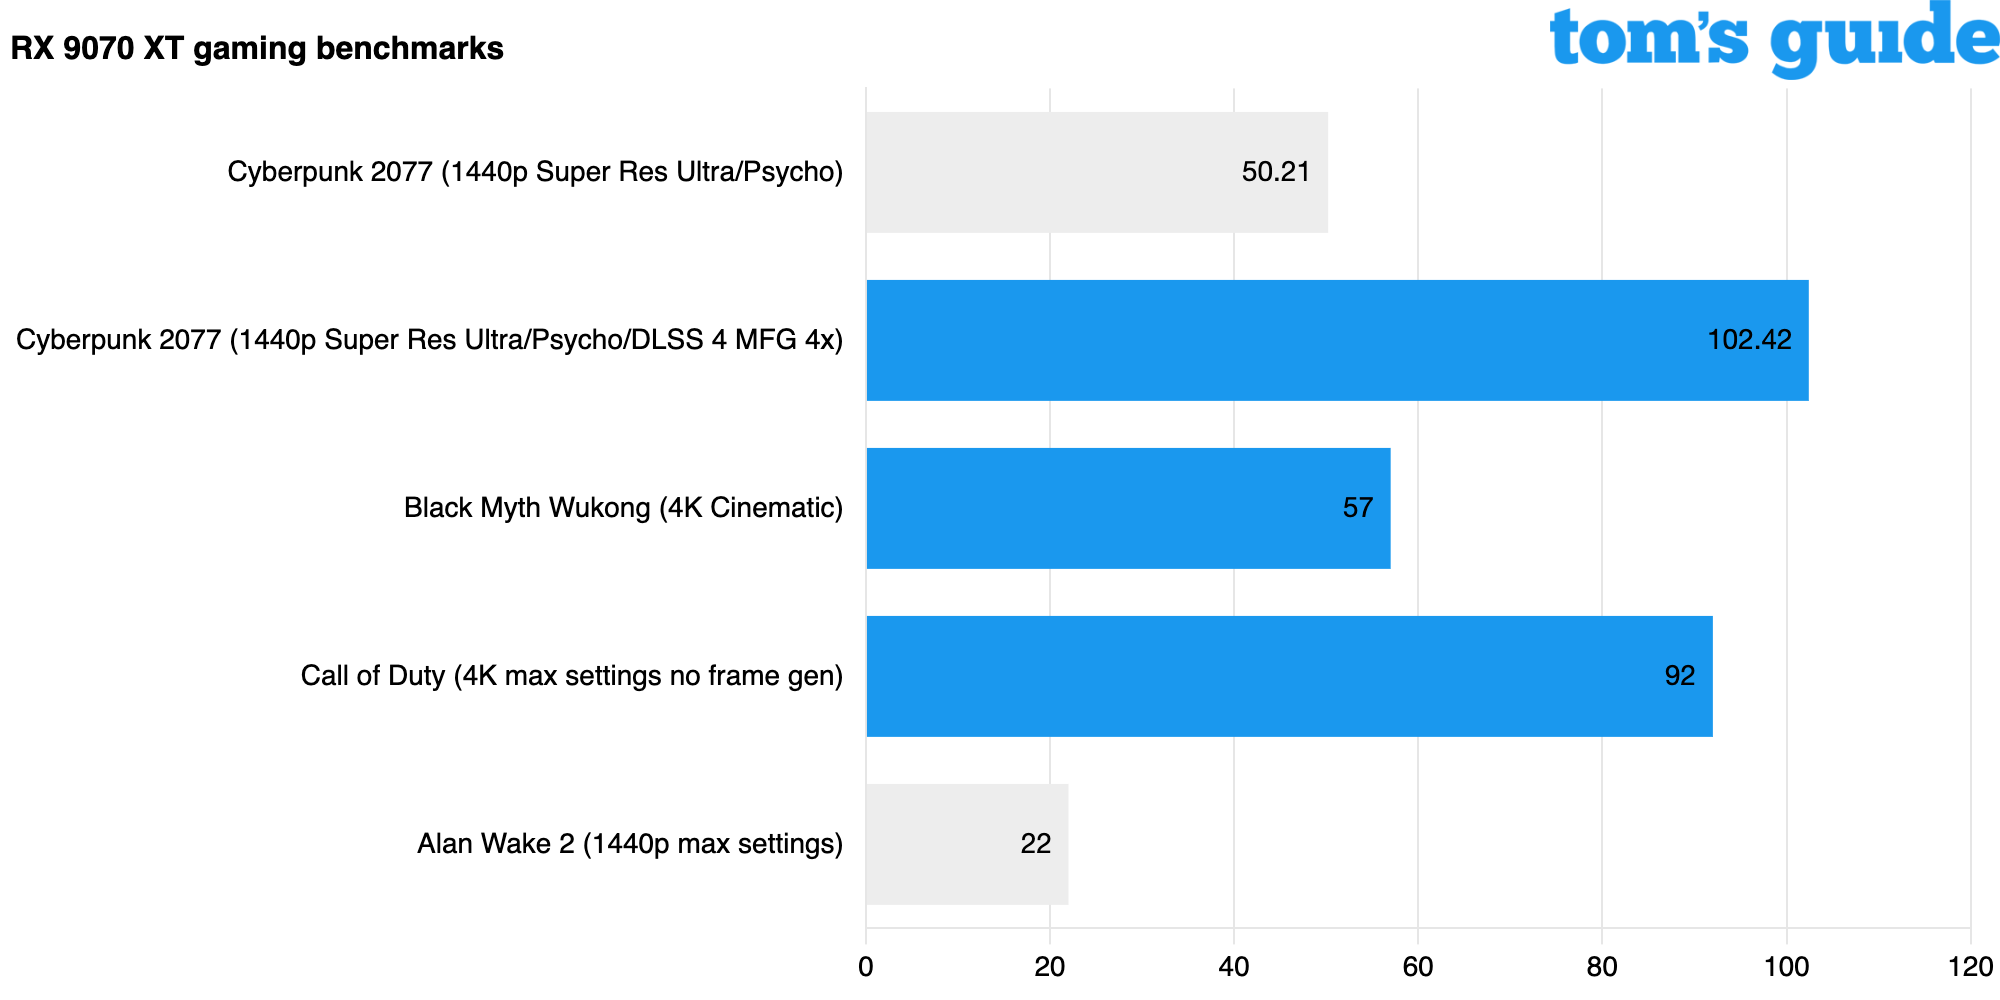Click the 102.42 value label
This screenshot has width=2000, height=1000.
coord(1749,340)
